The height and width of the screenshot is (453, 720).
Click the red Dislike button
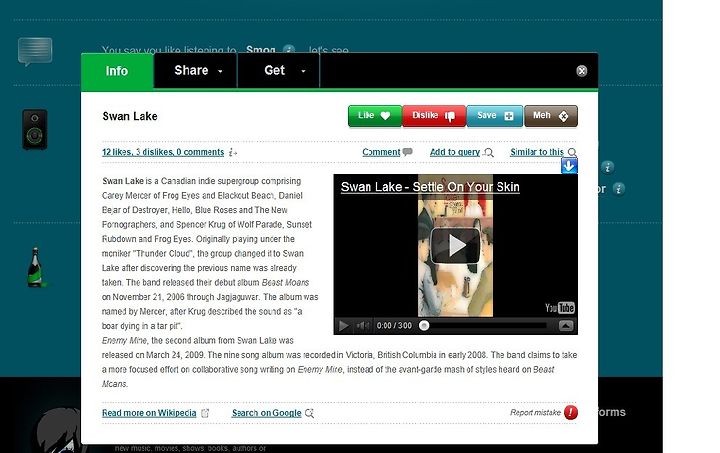click(434, 116)
